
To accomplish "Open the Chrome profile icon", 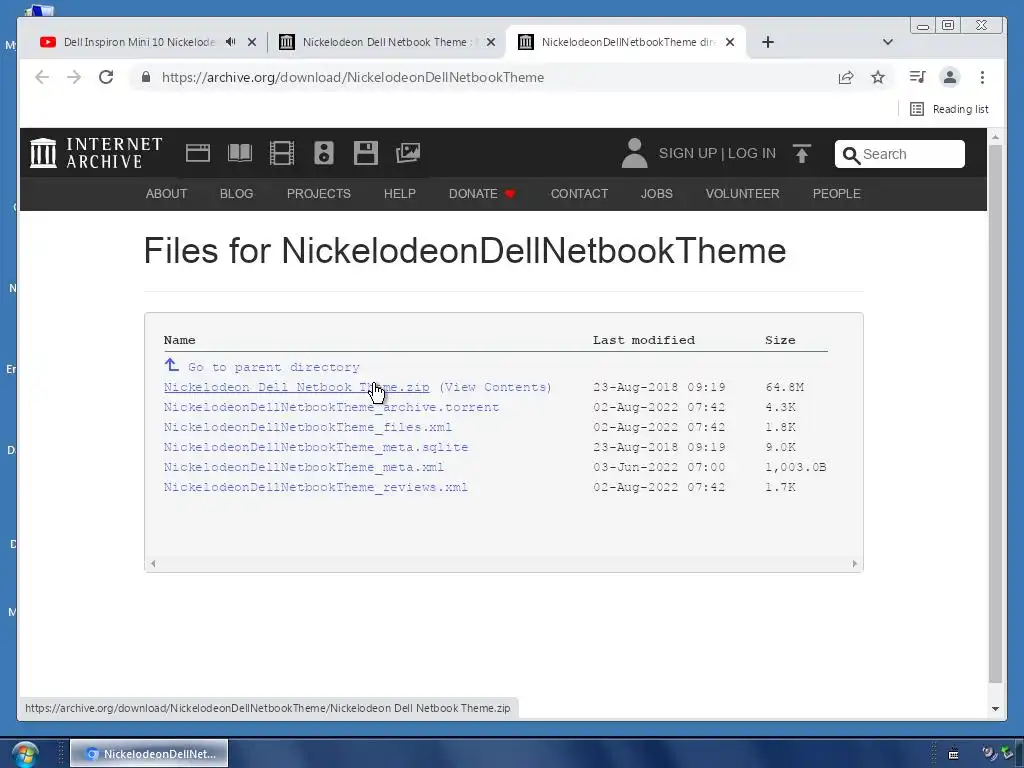I will coord(950,77).
